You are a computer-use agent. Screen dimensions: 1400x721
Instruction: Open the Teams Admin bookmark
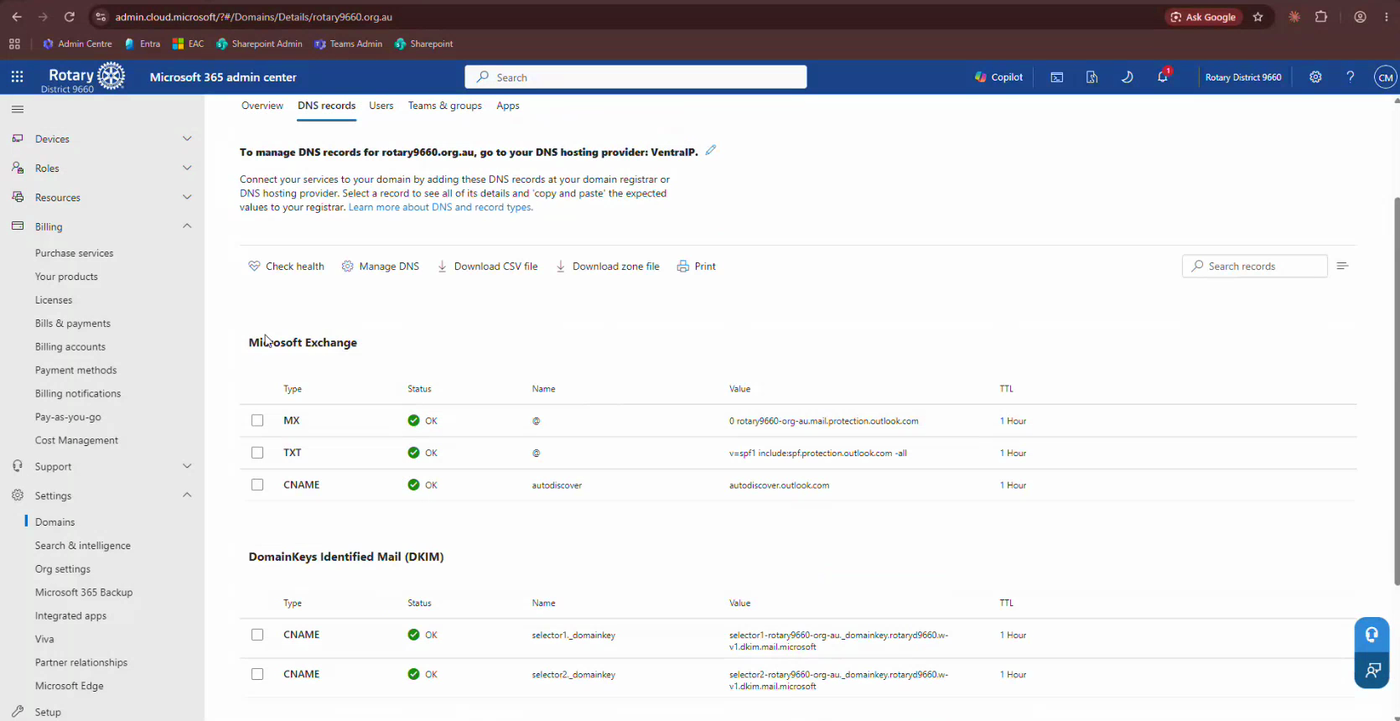point(348,44)
